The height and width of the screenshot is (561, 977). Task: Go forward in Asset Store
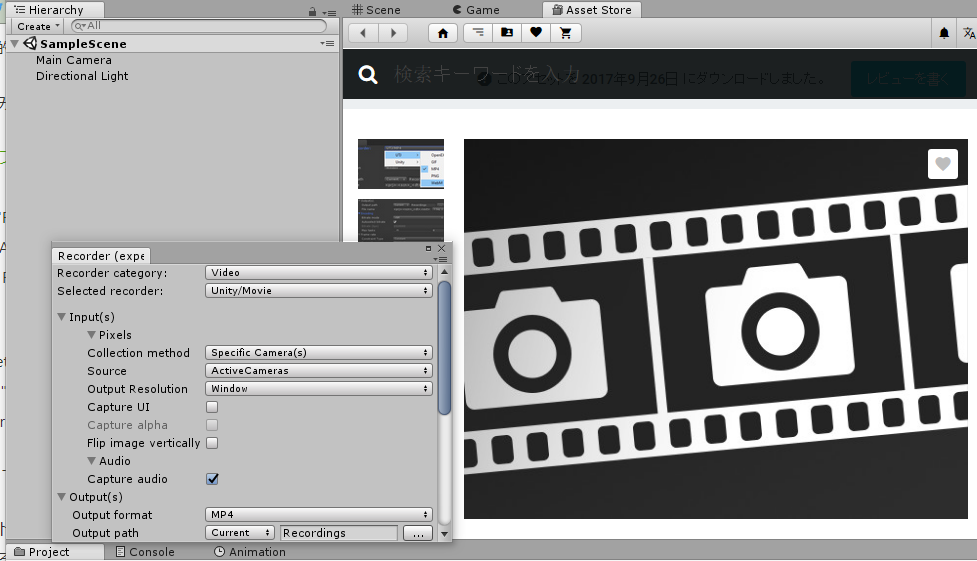tap(393, 33)
